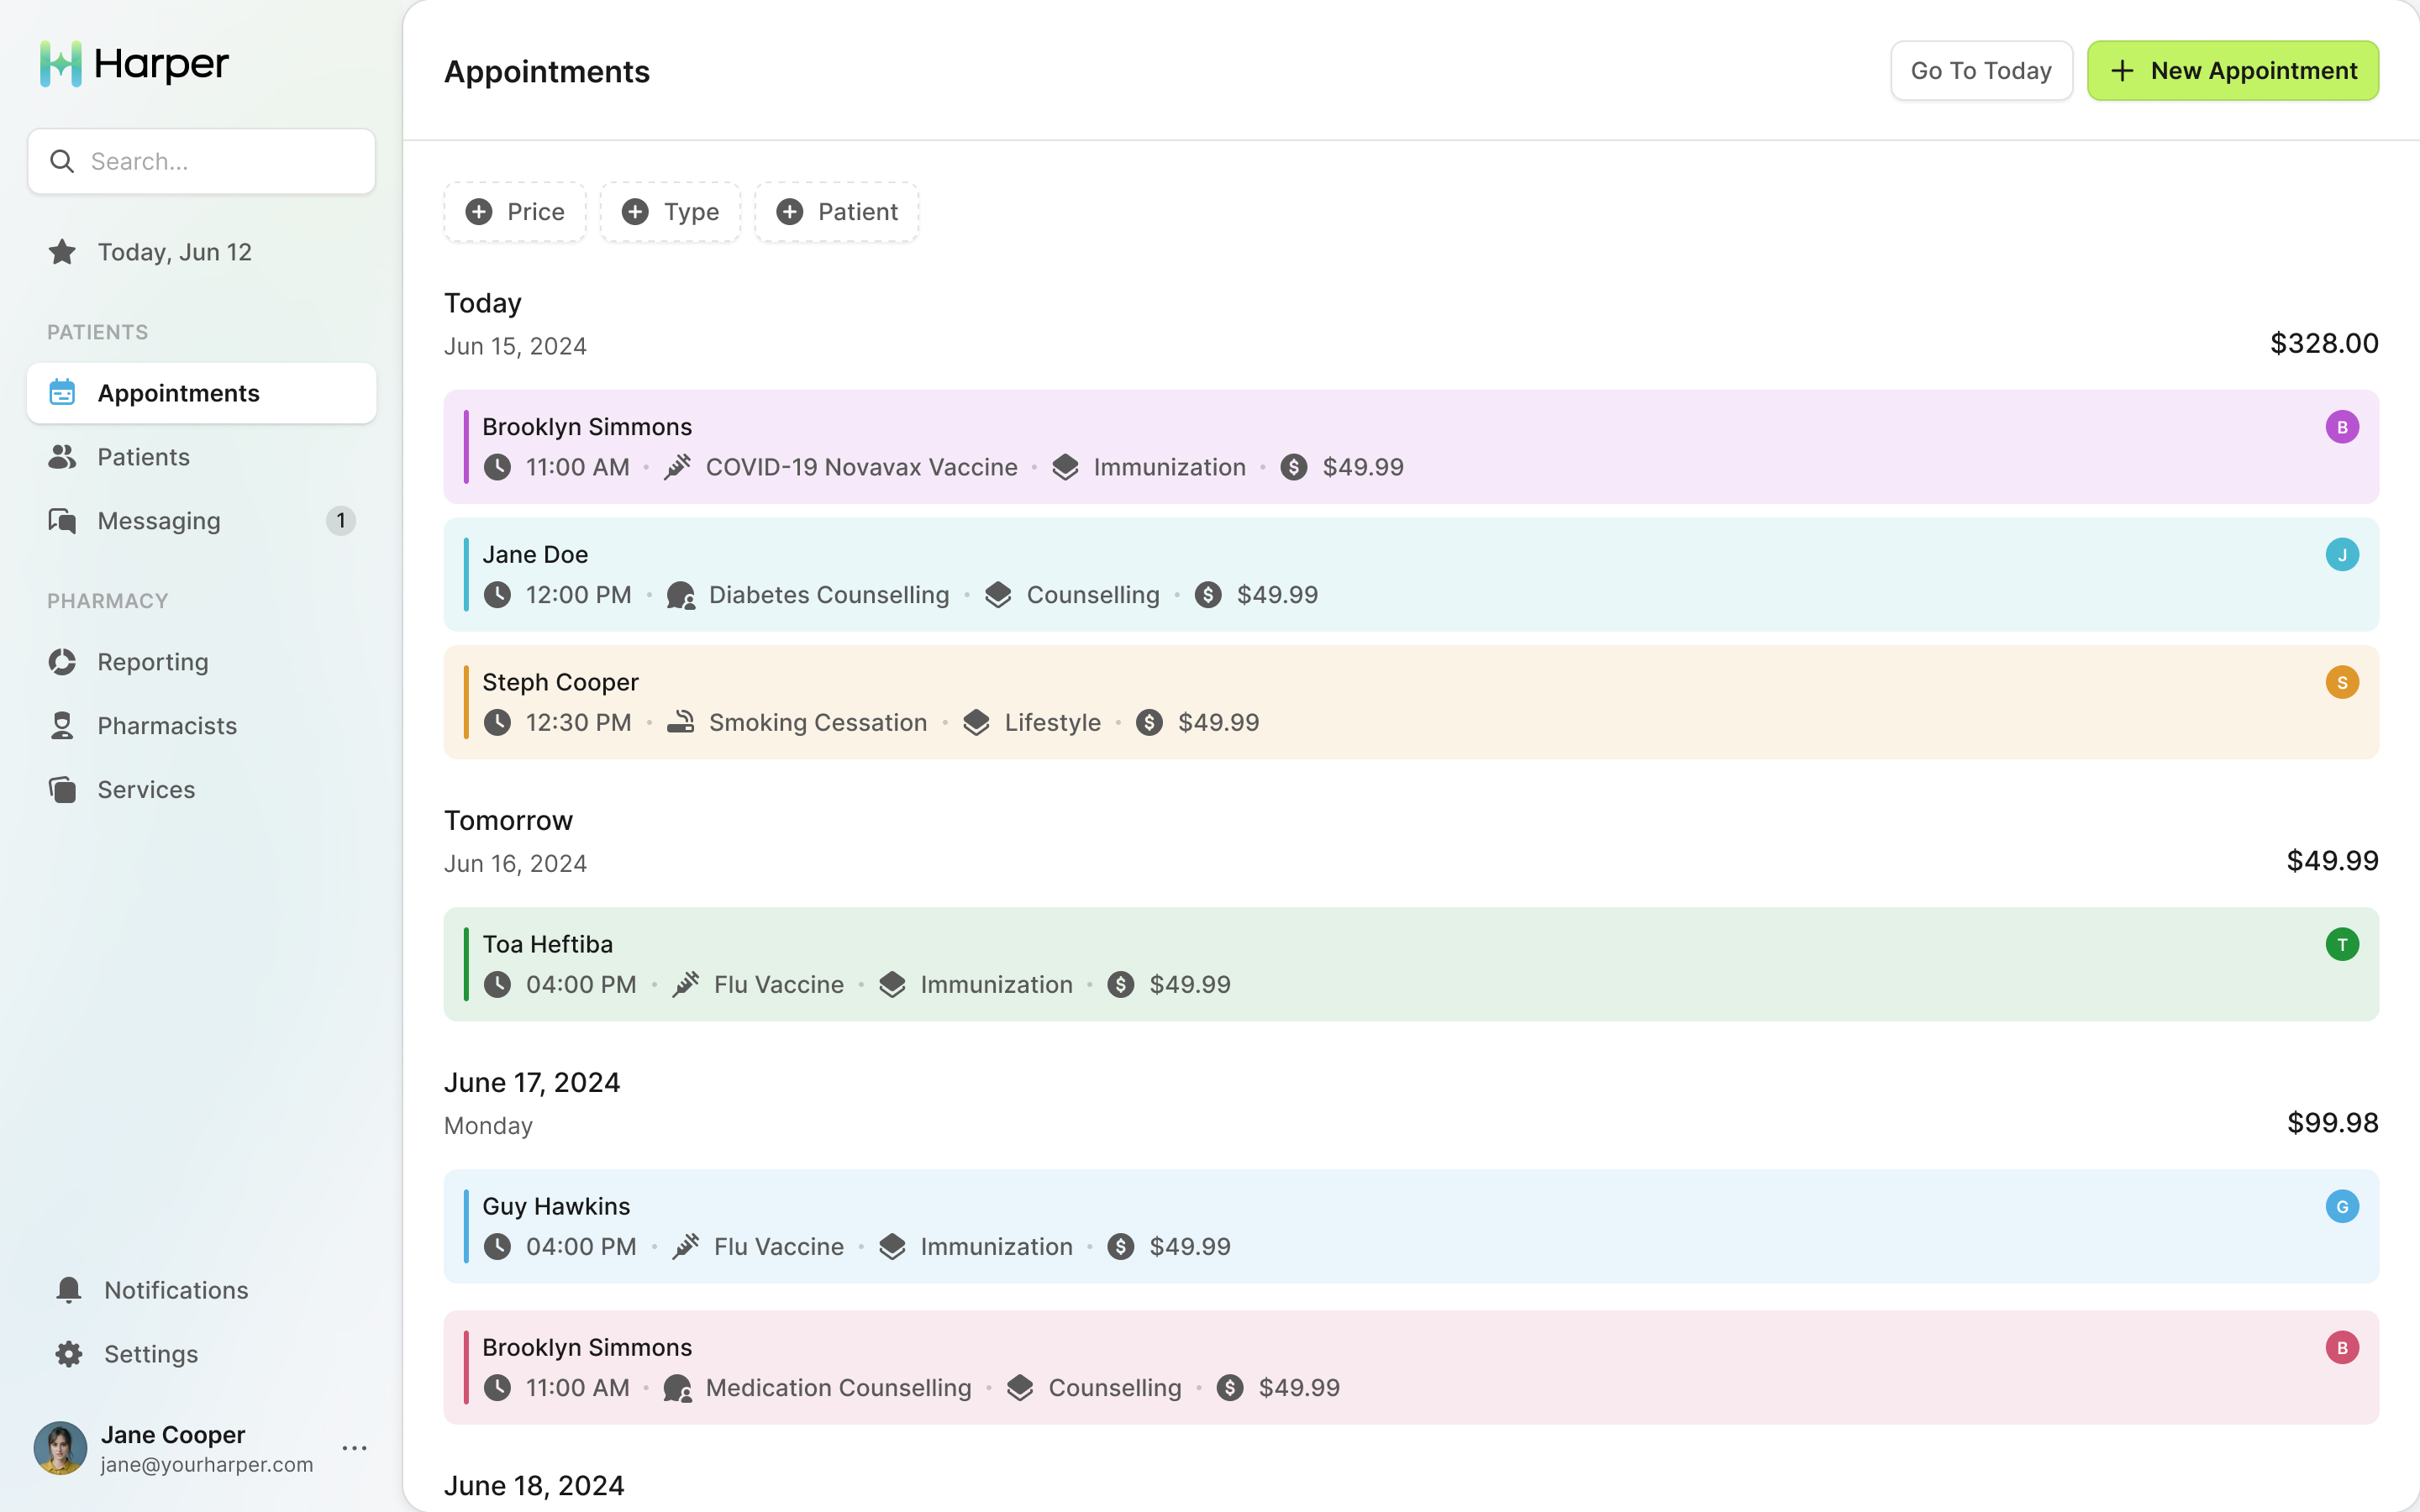This screenshot has width=2420, height=1512.
Task: Click the Harper logo icon
Action: 61,64
